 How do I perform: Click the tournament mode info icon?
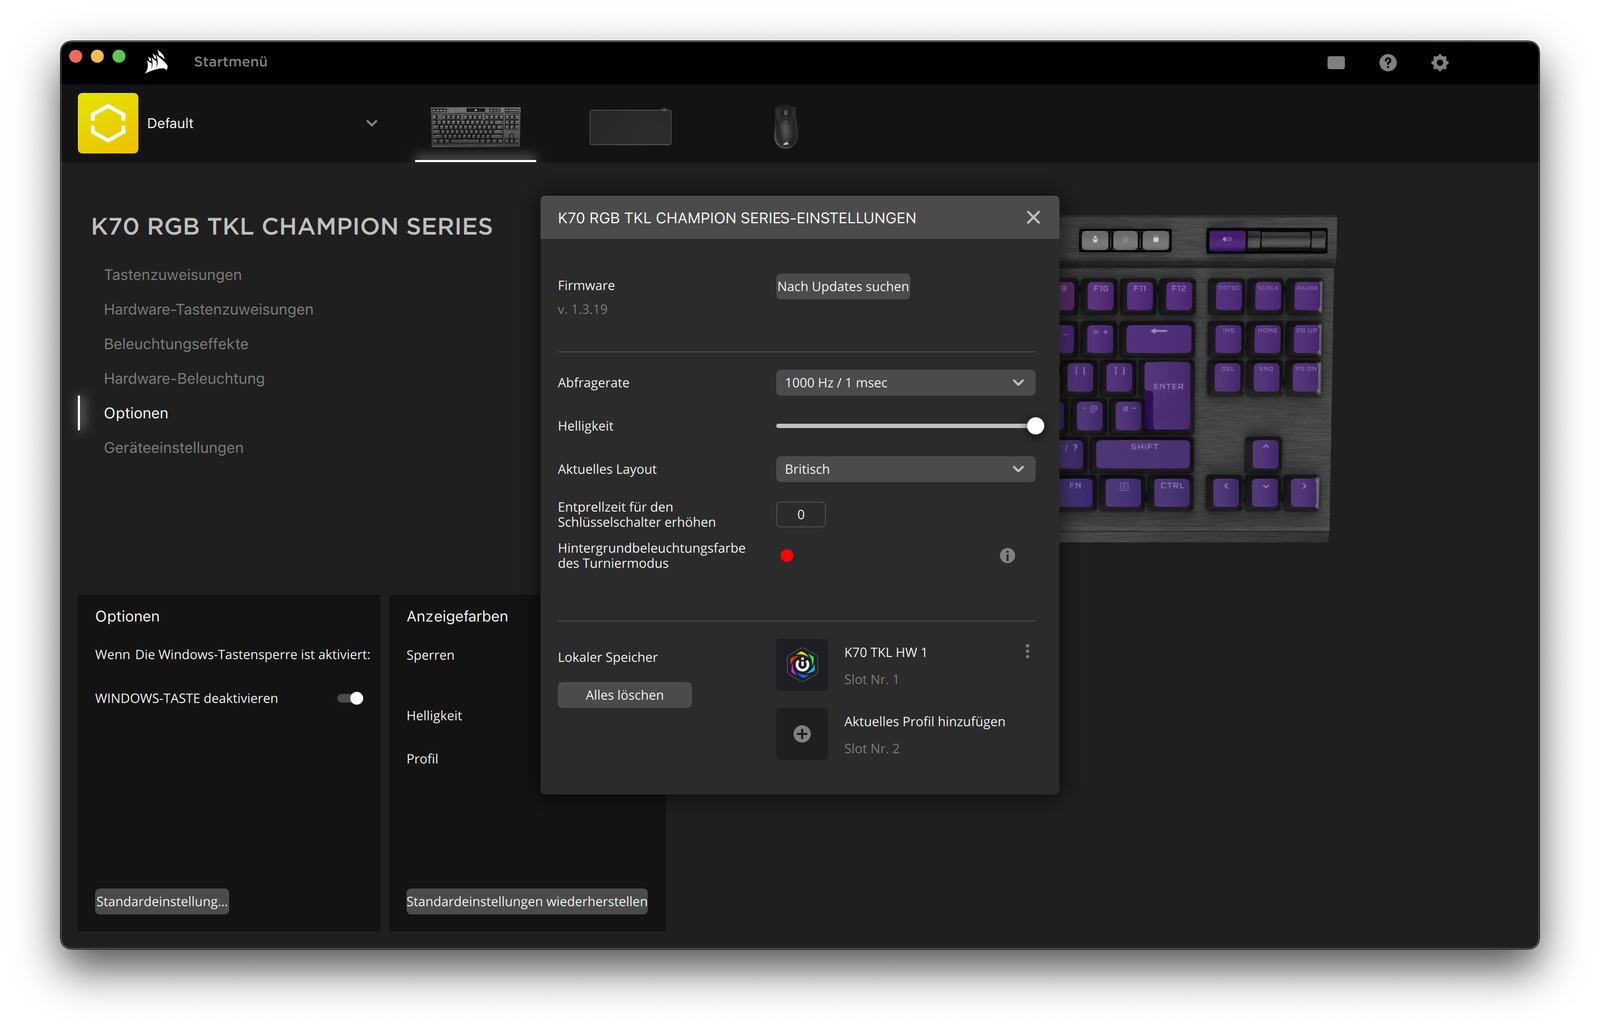tap(1007, 556)
